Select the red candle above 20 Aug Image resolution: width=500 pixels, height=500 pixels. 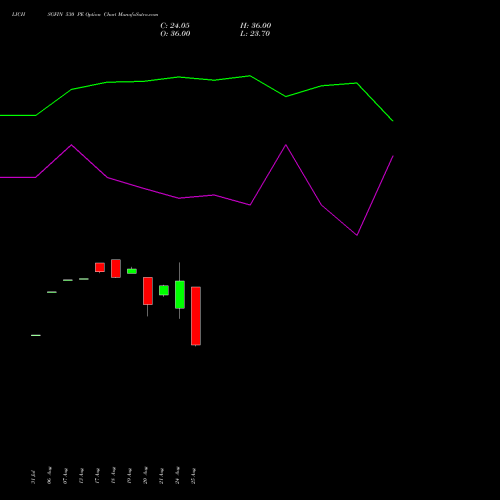(148, 291)
